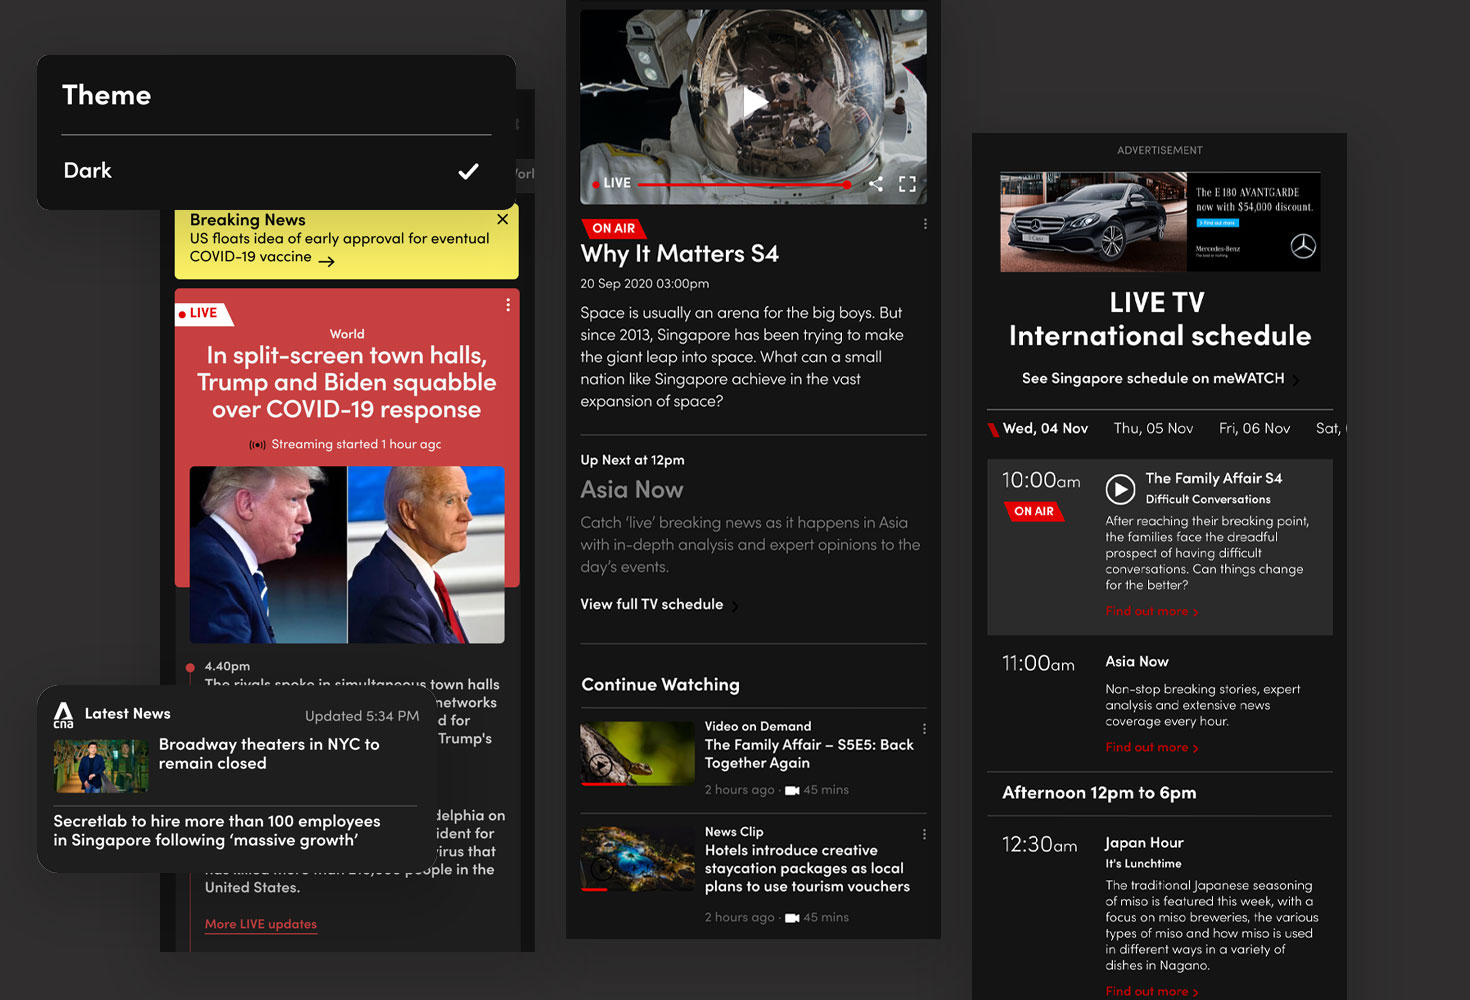
Task: Play the Hotels staycation news clip thumbnail
Action: pyautogui.click(x=637, y=857)
